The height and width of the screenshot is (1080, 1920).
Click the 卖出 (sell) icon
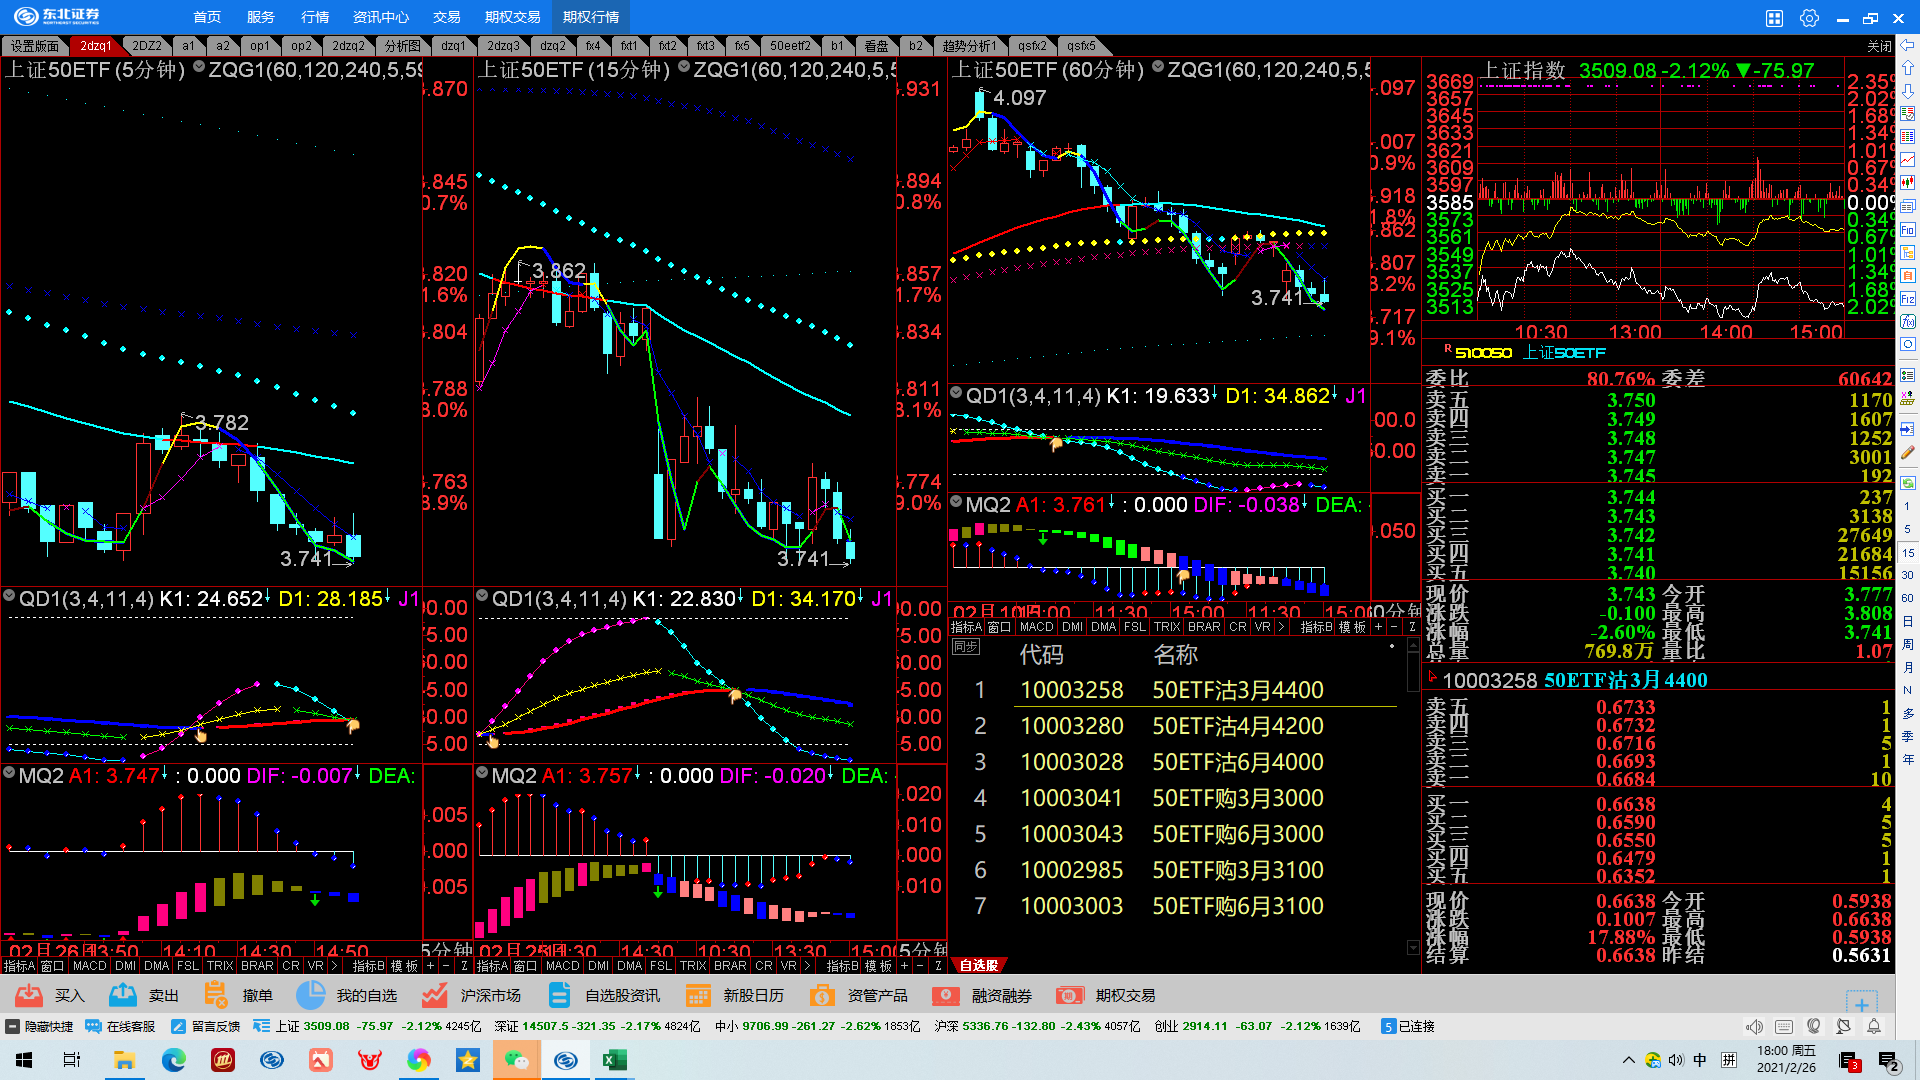(x=123, y=995)
